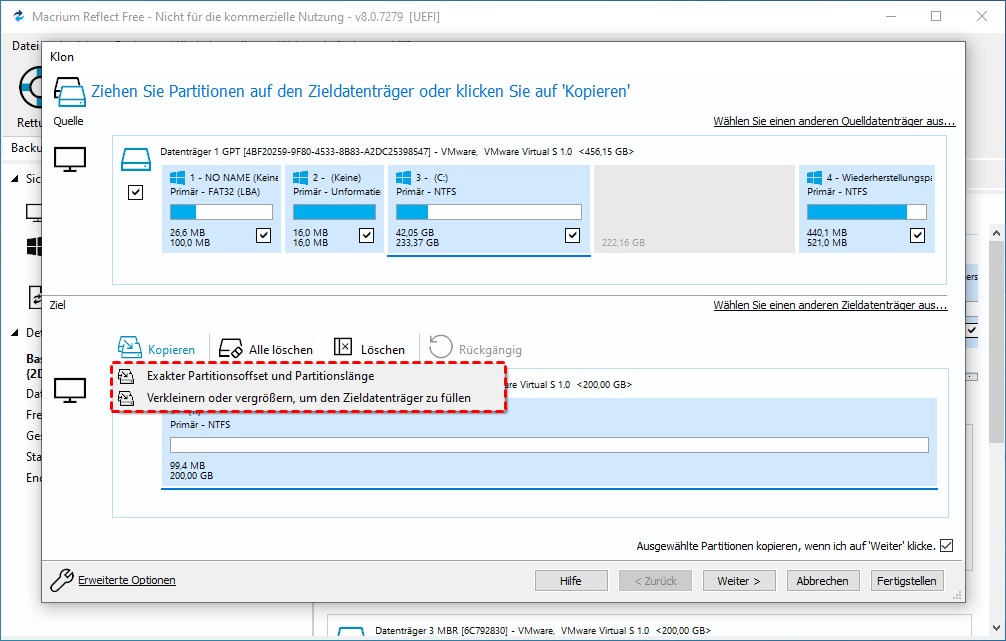Click the rescue media lifebuoy icon in main window

point(30,88)
